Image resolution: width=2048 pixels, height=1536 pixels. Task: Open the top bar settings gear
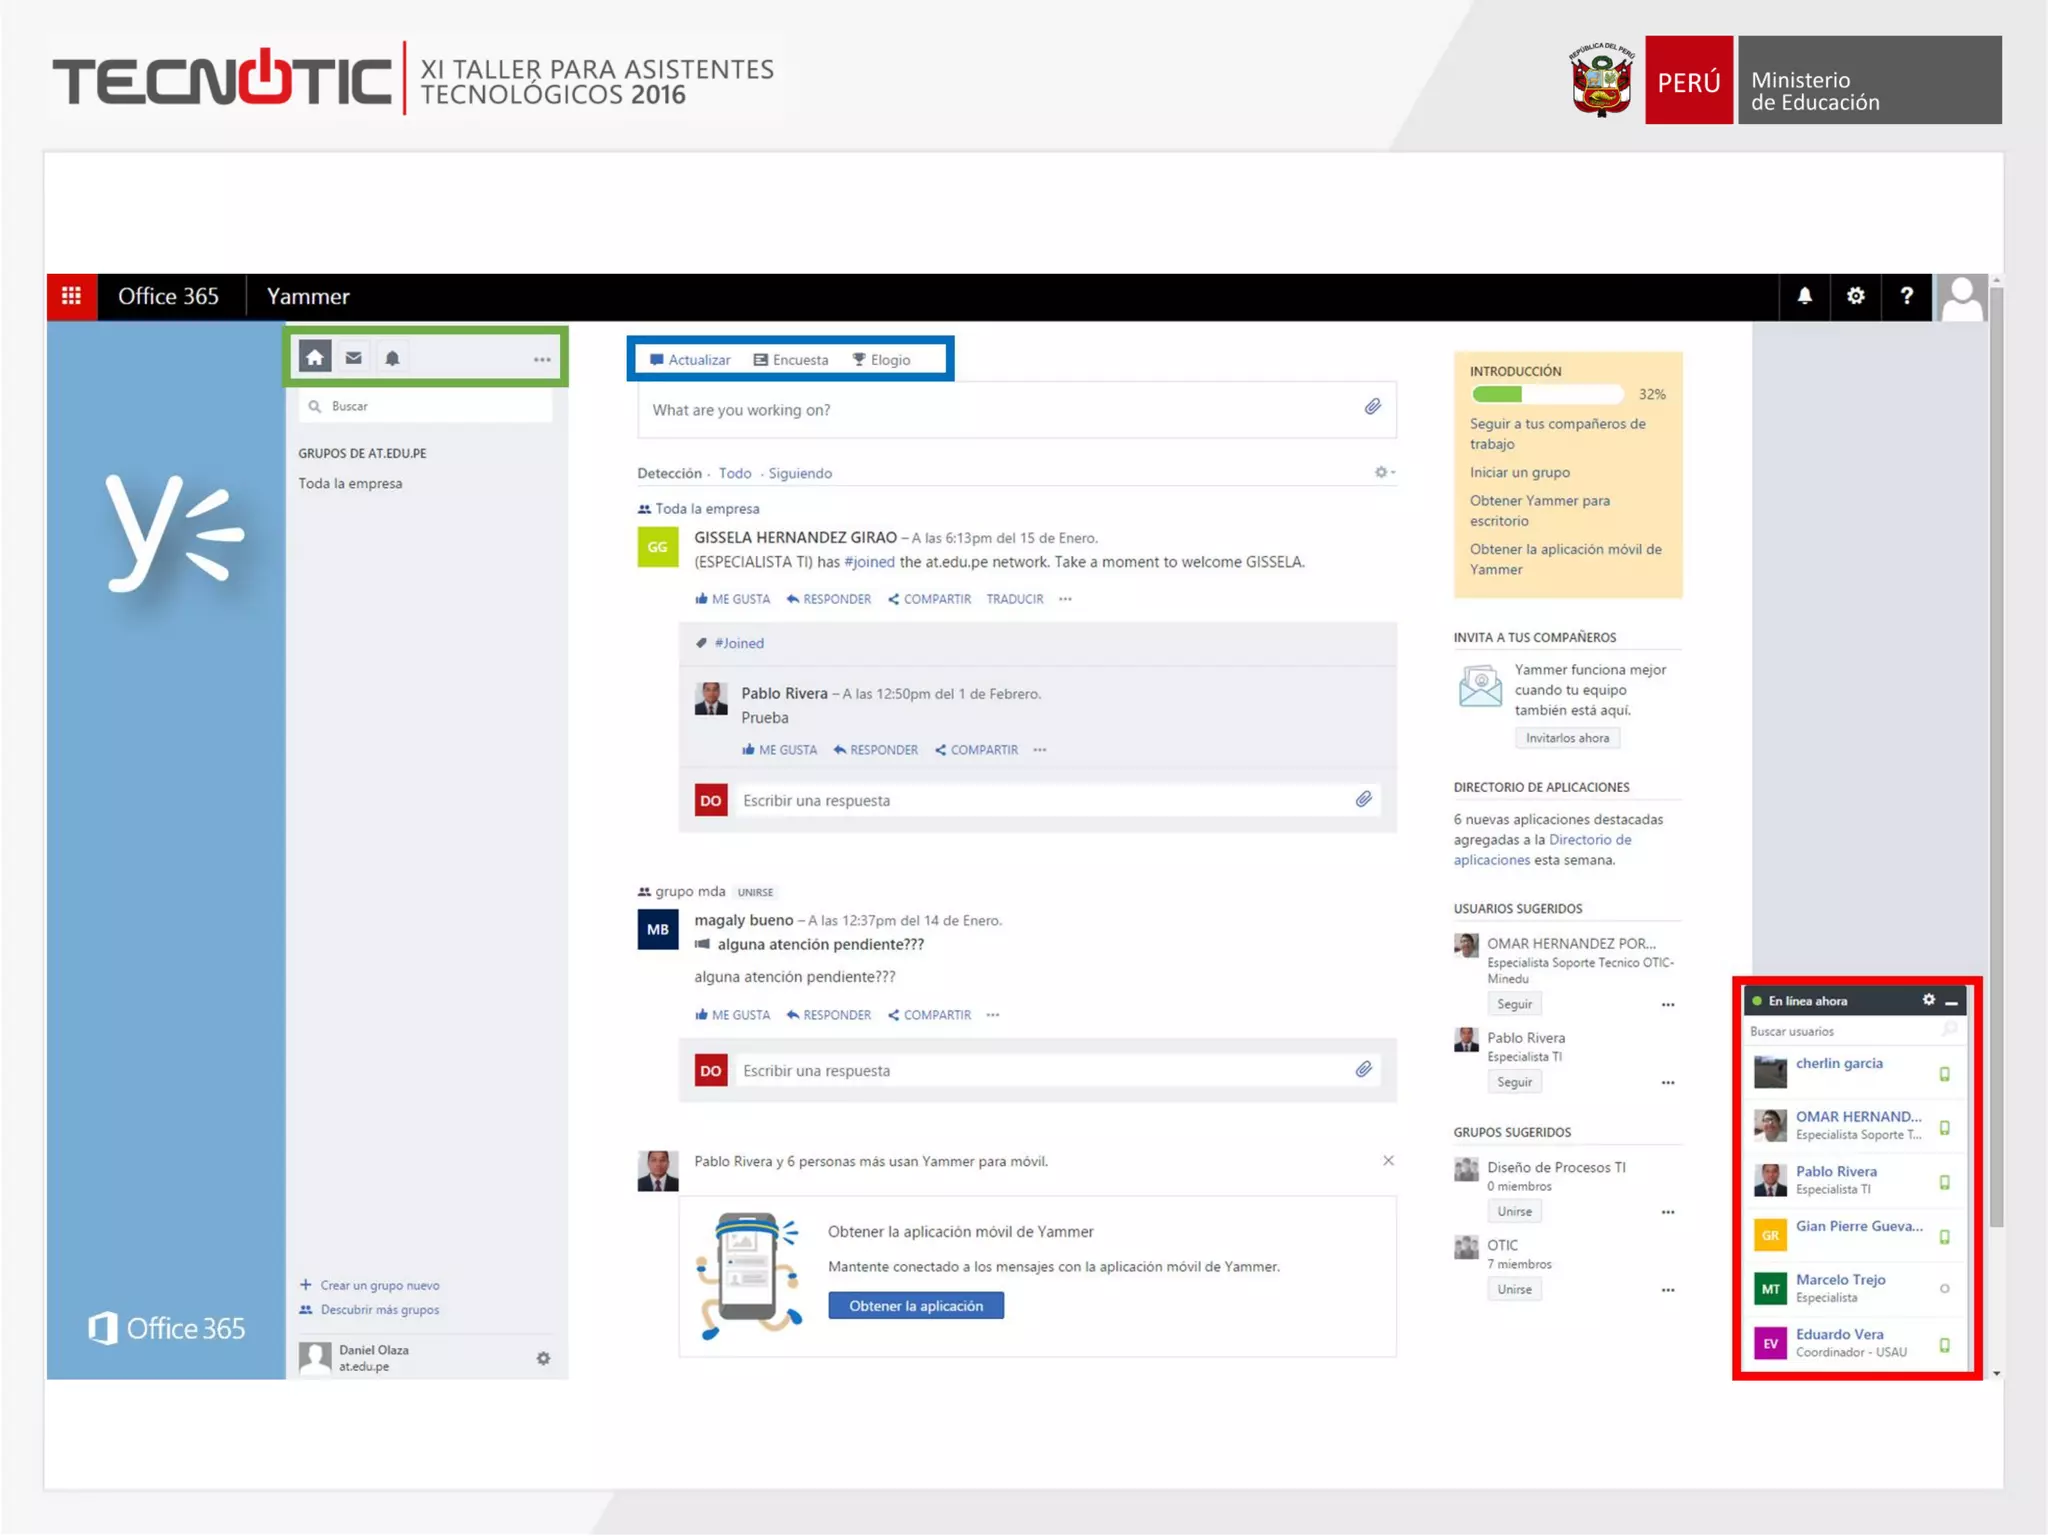1855,296
